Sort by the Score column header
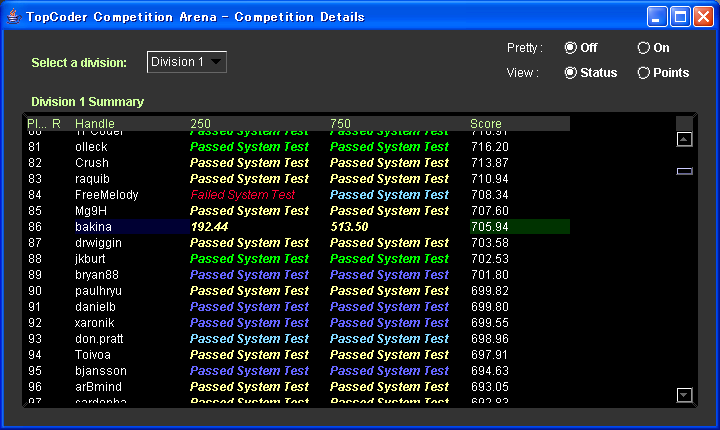The height and width of the screenshot is (430, 720). click(x=486, y=124)
